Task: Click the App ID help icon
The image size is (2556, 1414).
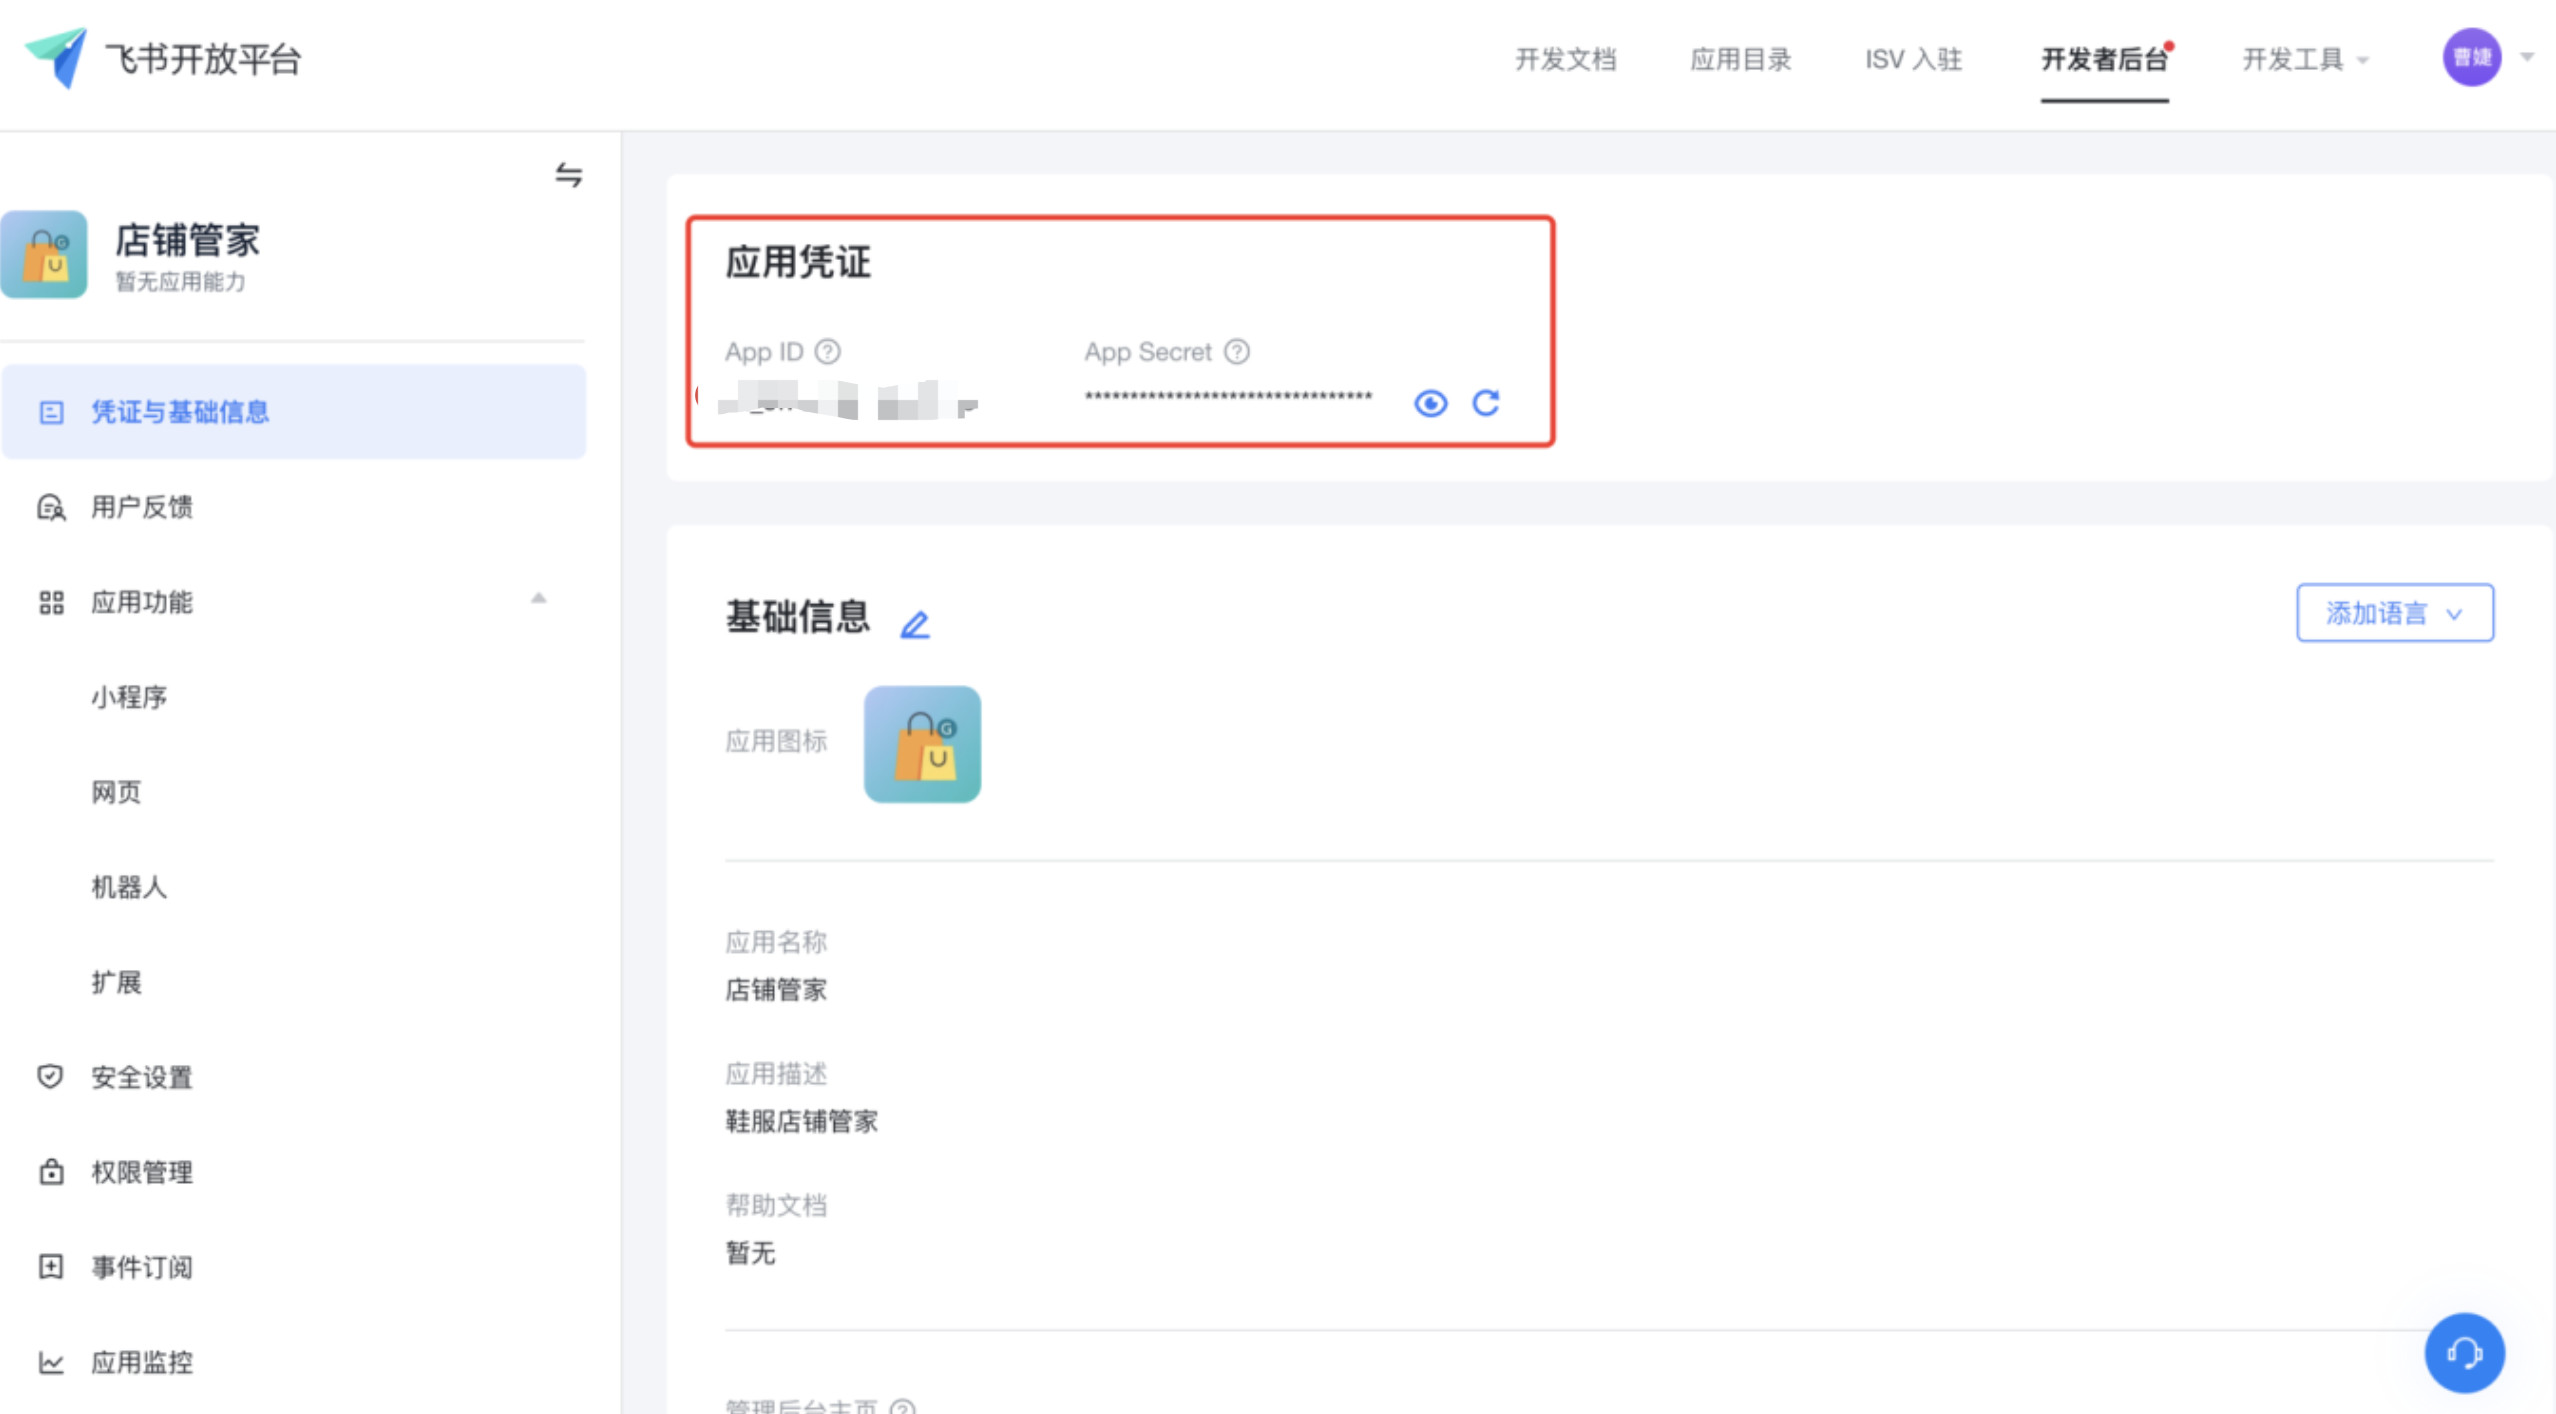Action: click(x=827, y=352)
